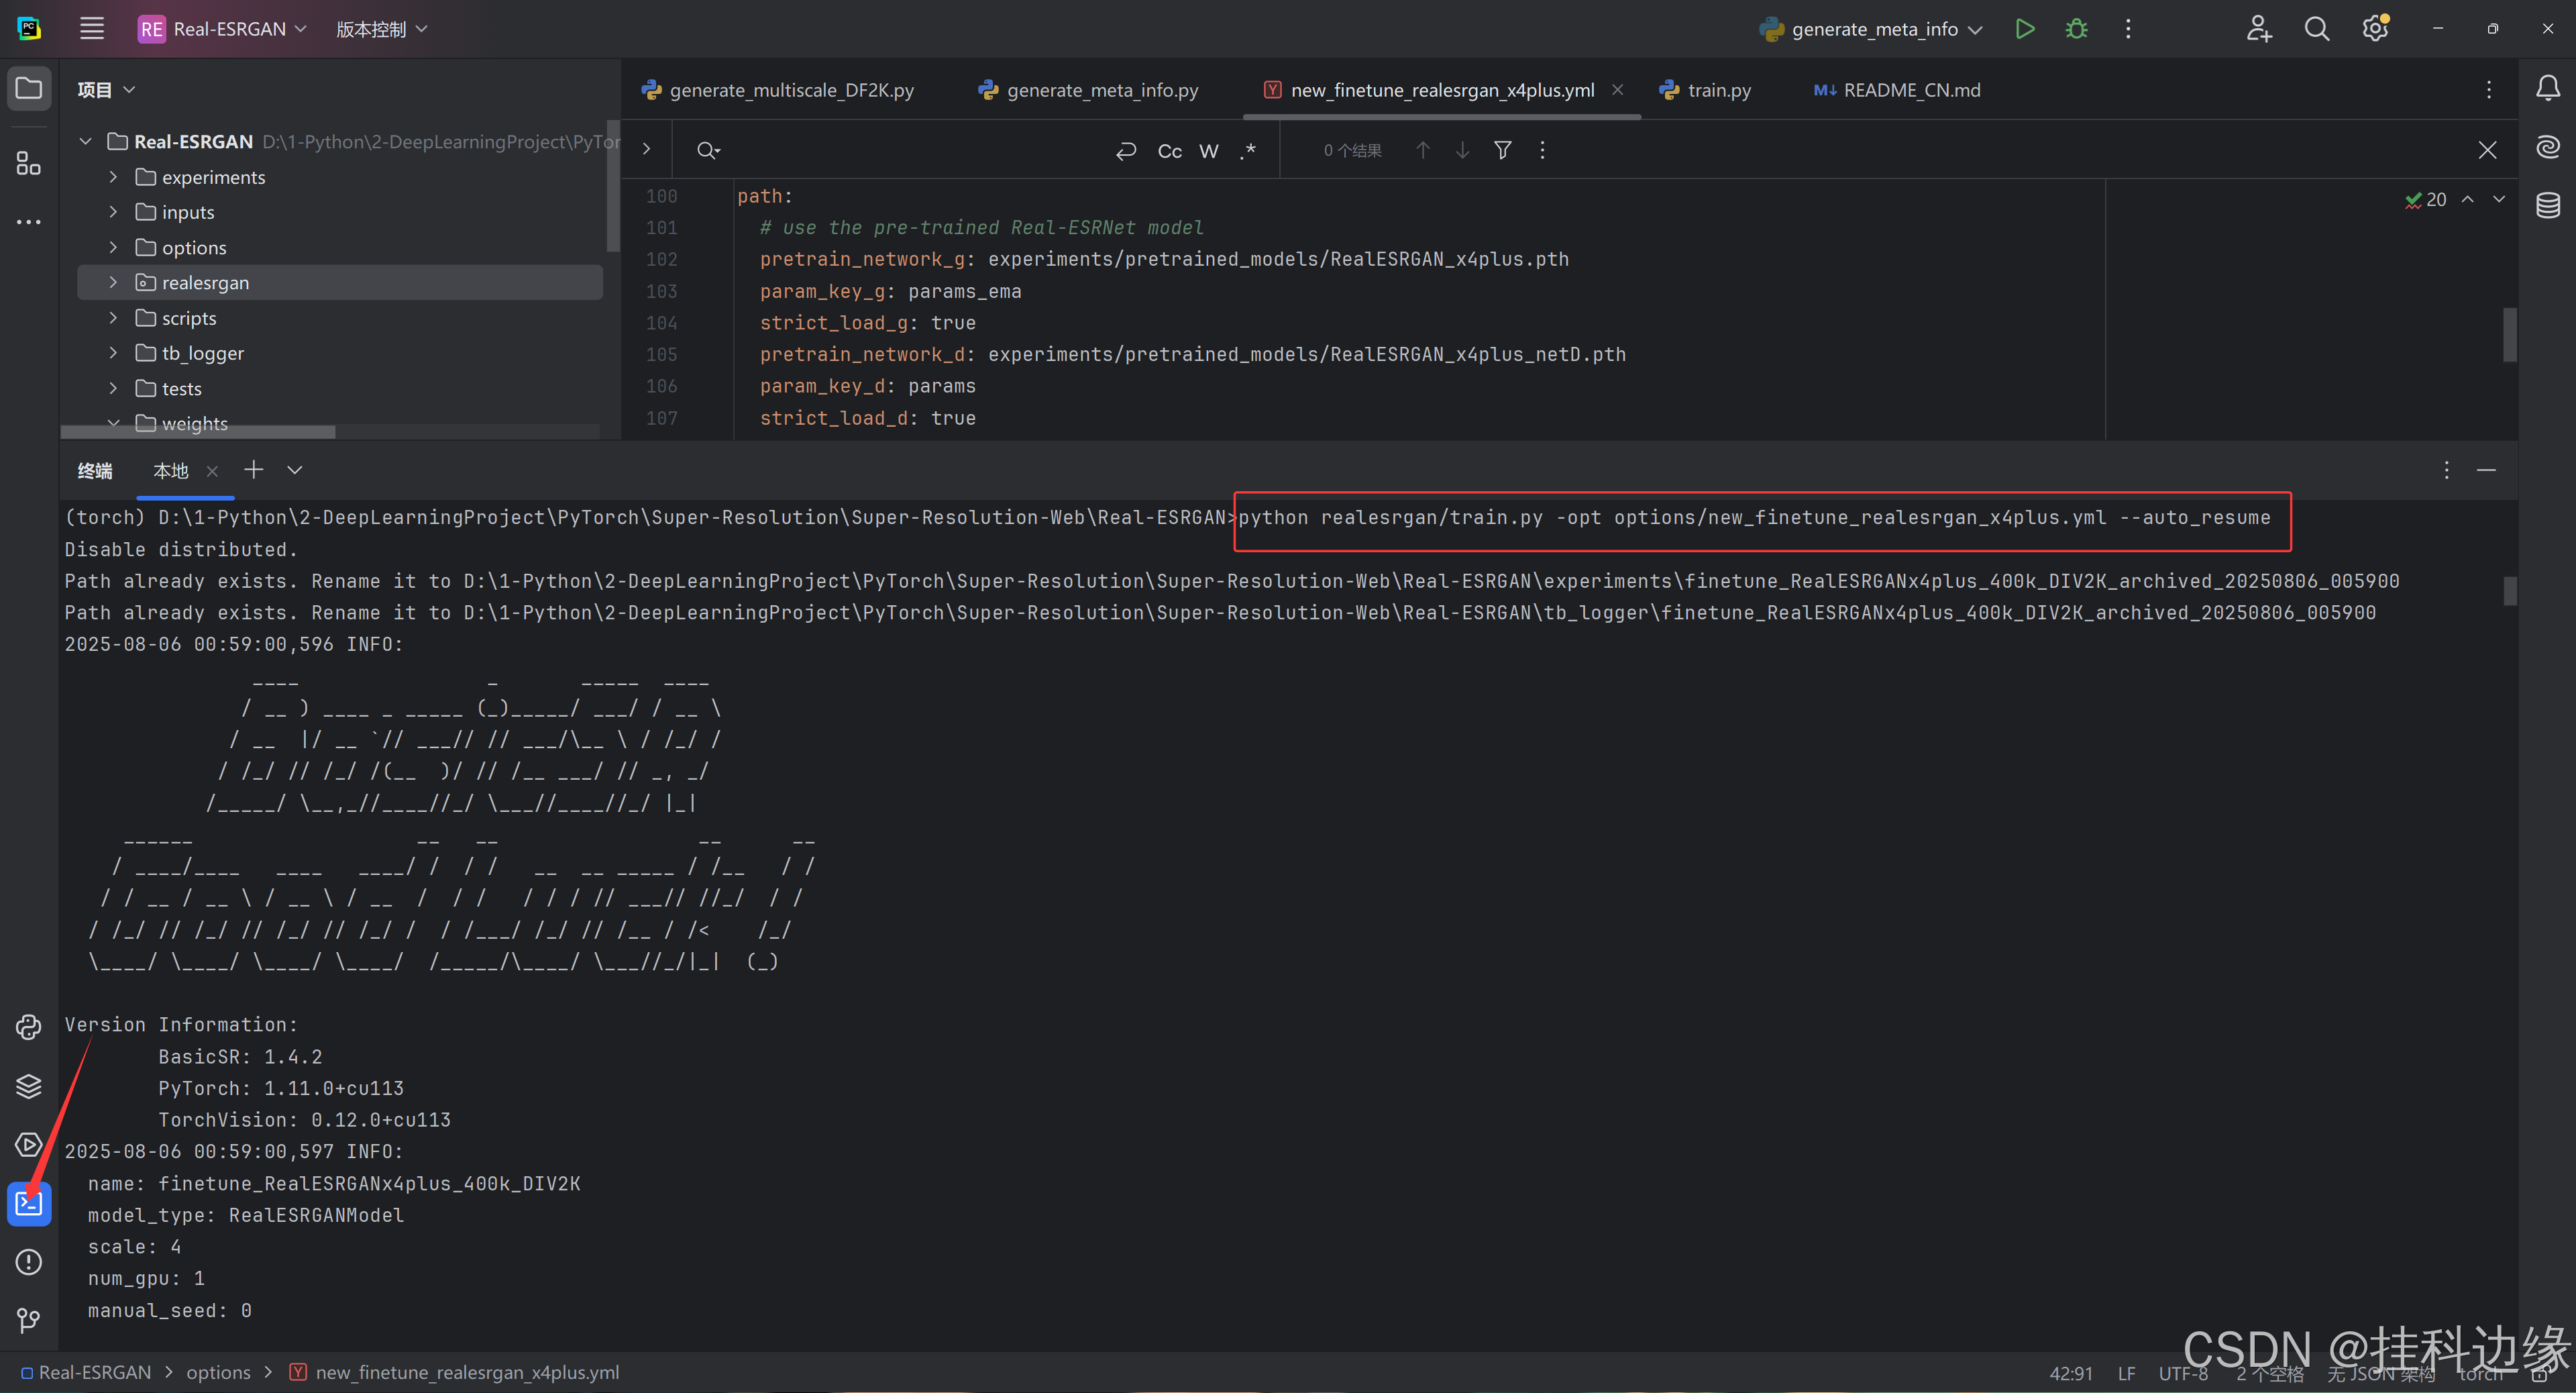Open the Services tool window icon

tap(29, 1144)
